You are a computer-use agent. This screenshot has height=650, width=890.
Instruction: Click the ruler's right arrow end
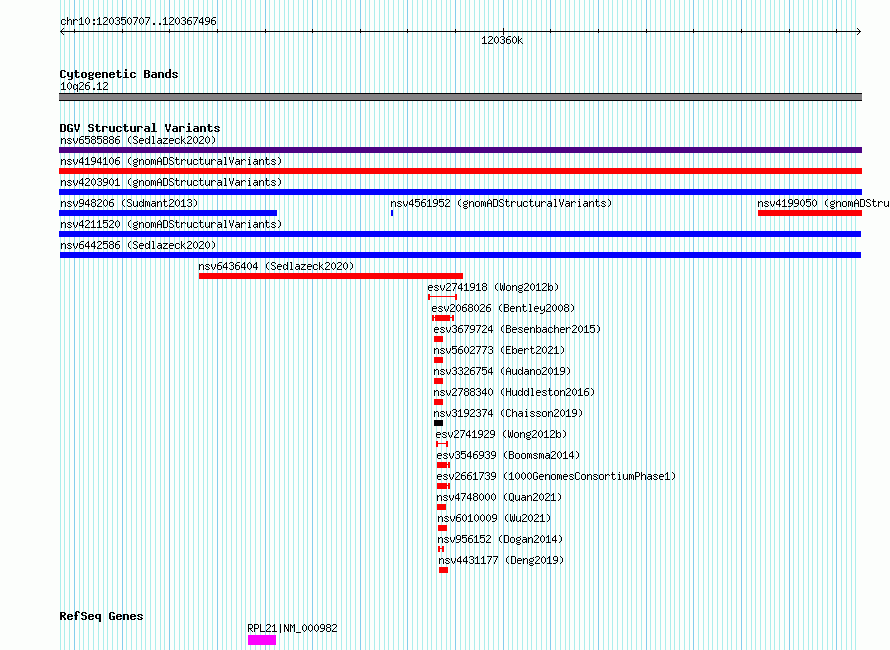click(859, 32)
